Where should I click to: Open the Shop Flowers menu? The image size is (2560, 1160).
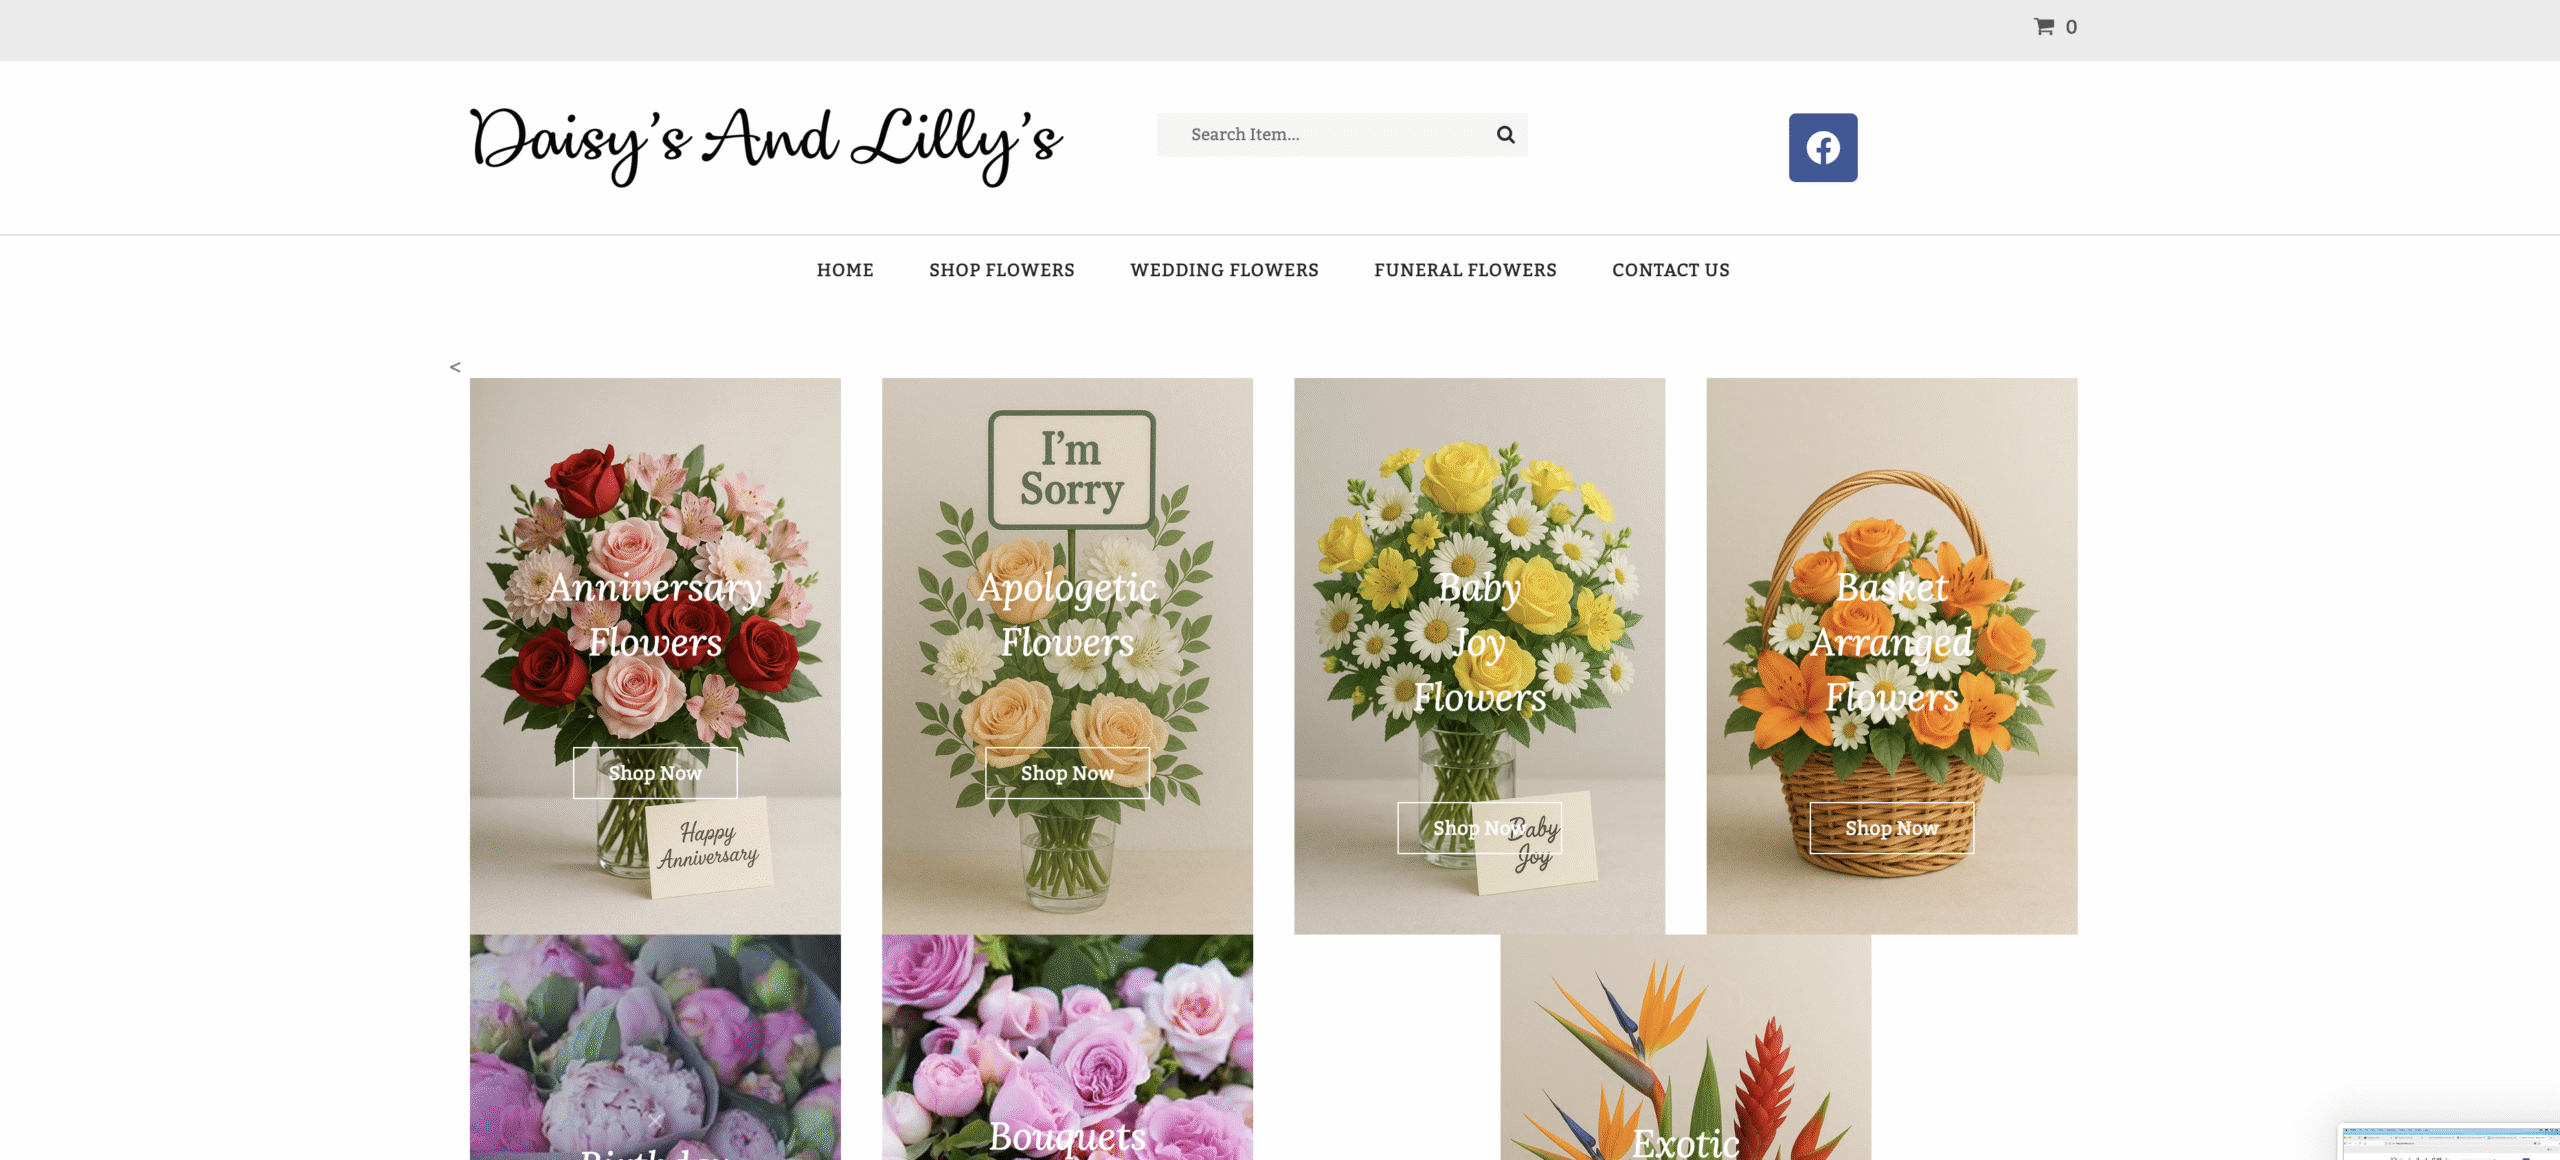(x=1002, y=270)
